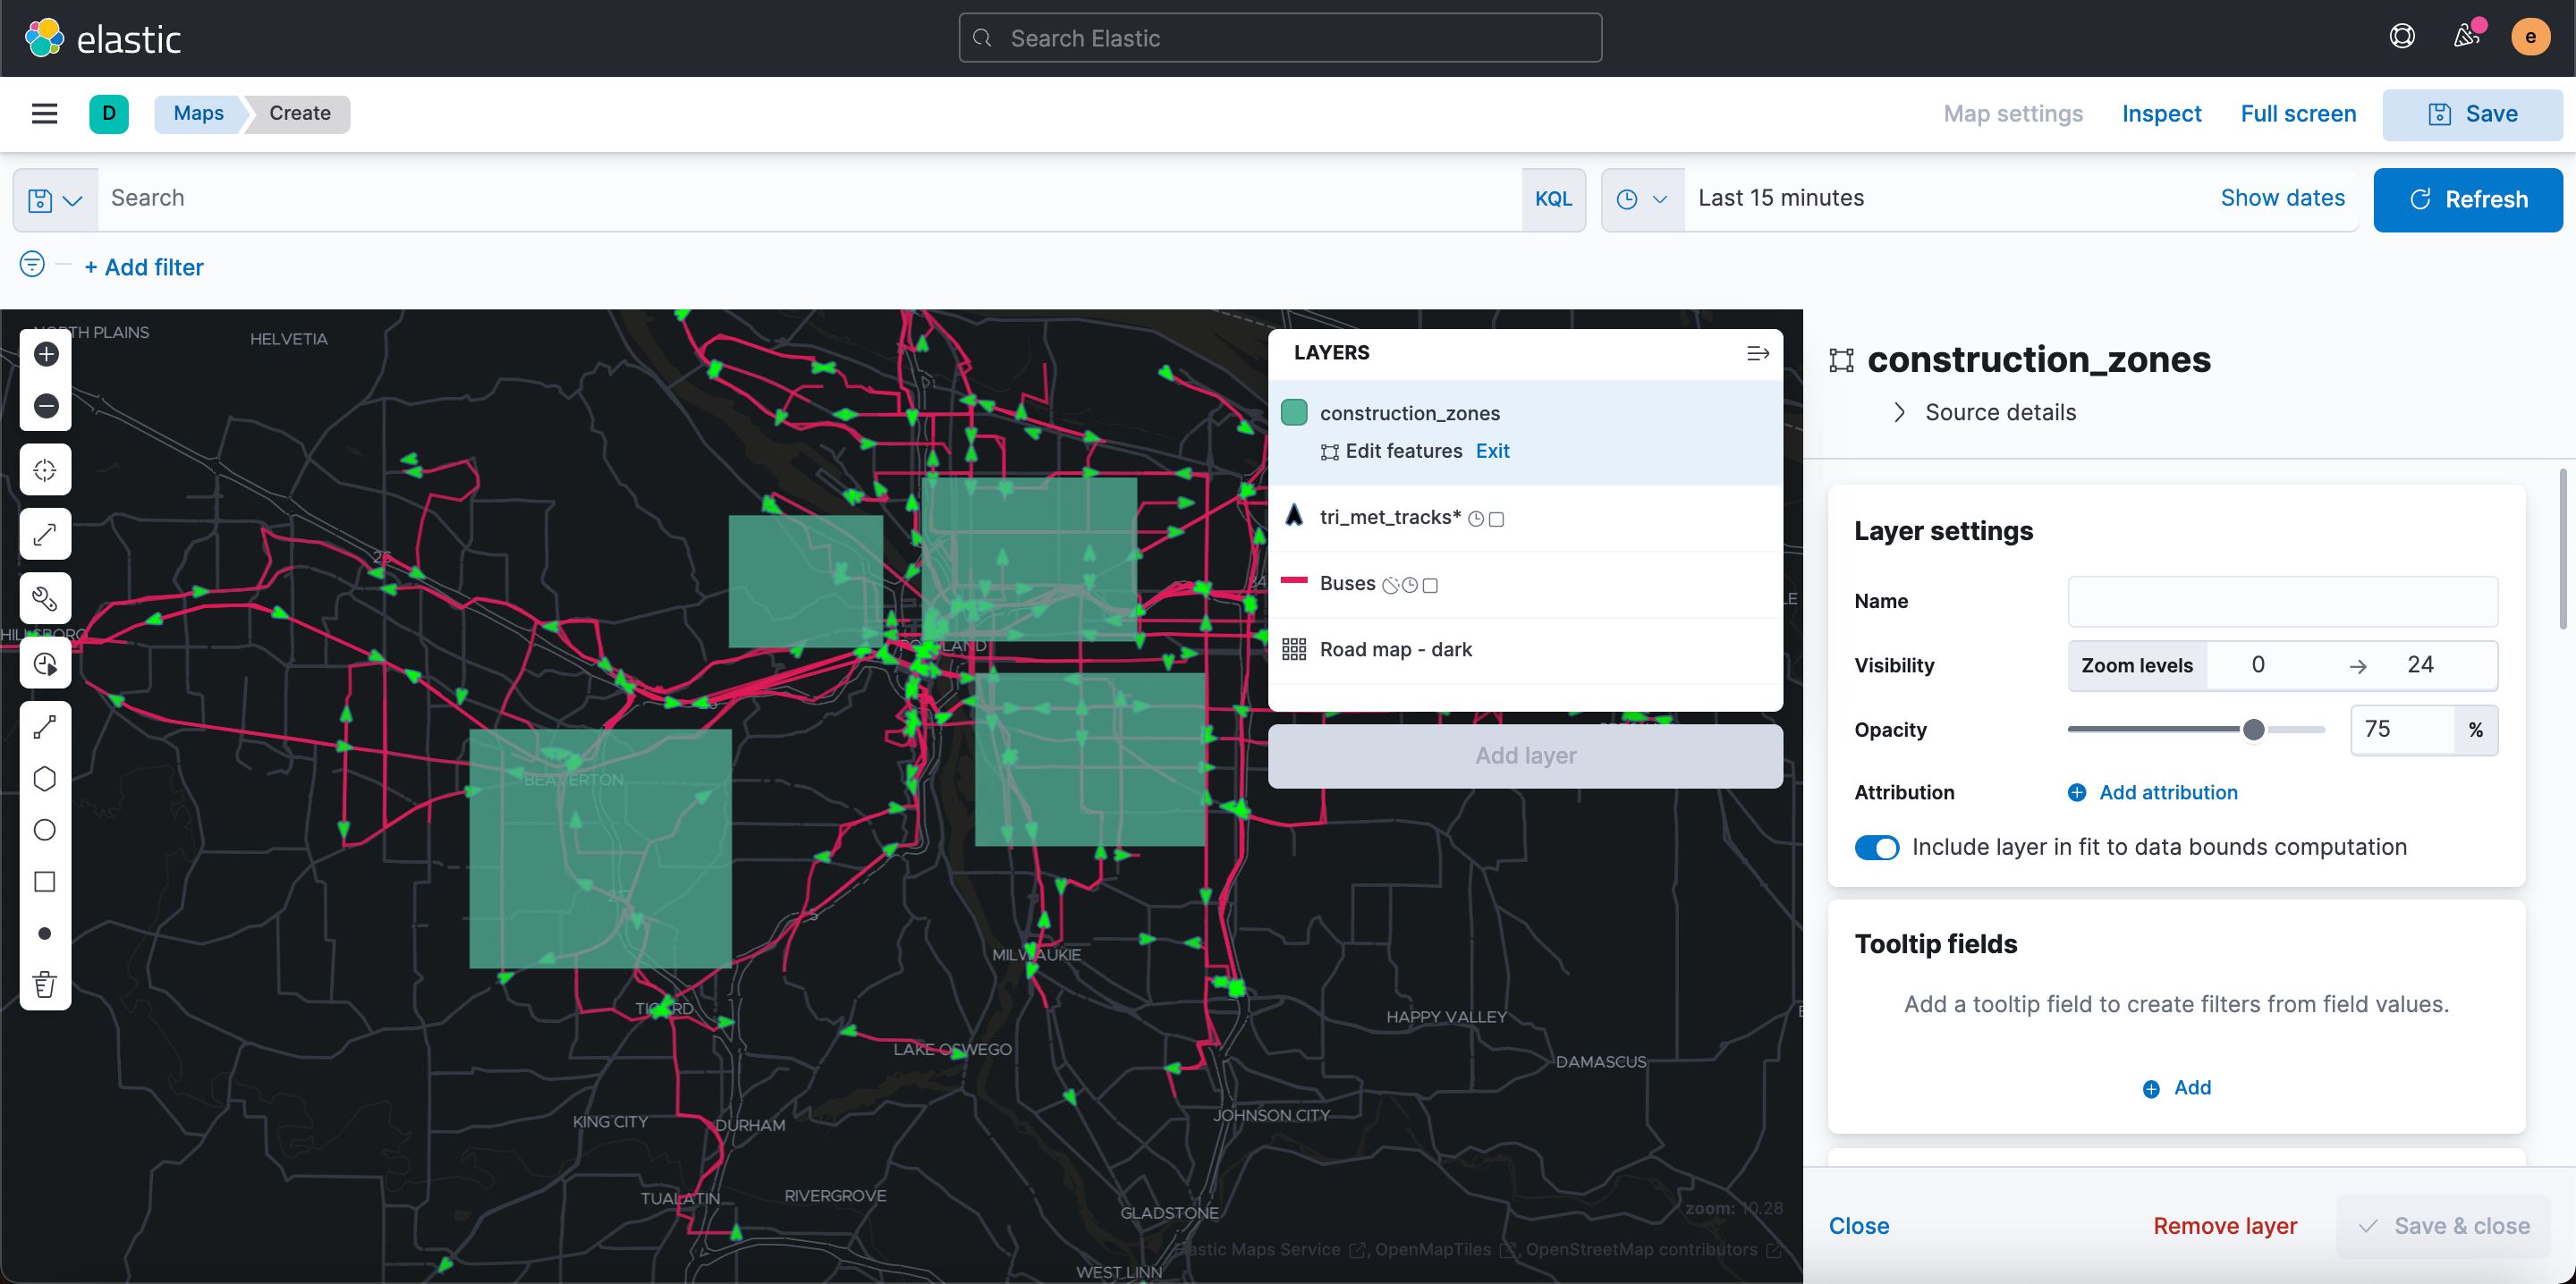Open the time picker quick select dropdown
This screenshot has width=2576, height=1284.
click(1642, 199)
